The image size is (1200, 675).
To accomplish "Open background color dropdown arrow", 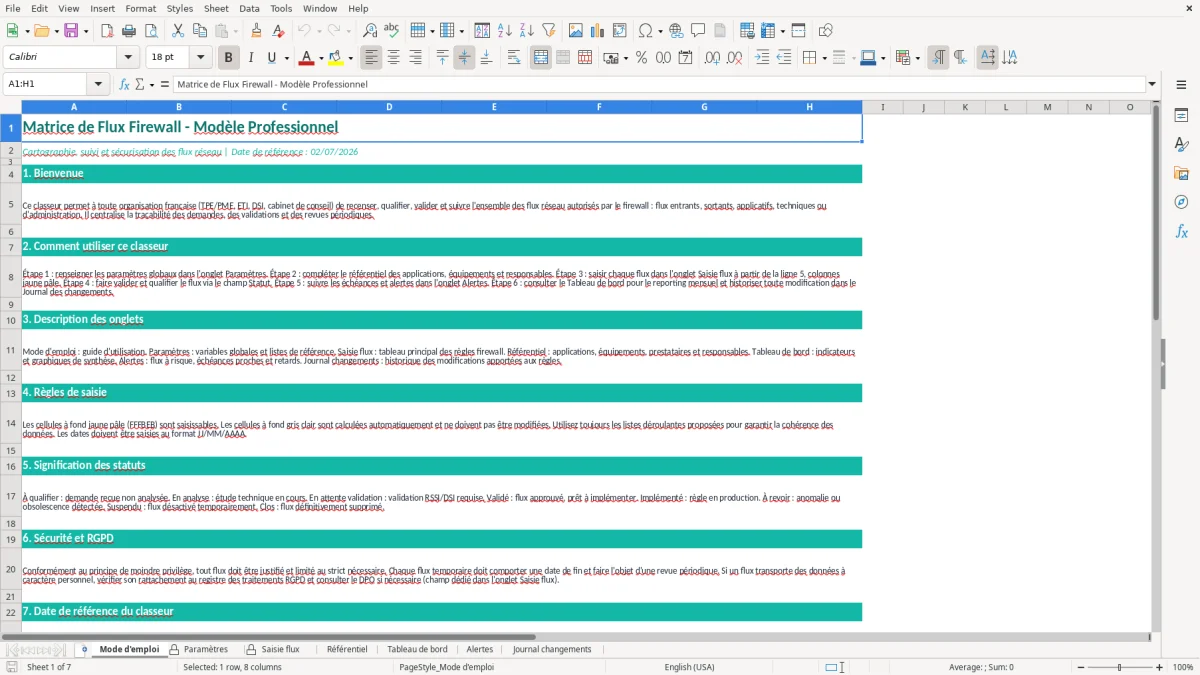I will click(x=351, y=58).
